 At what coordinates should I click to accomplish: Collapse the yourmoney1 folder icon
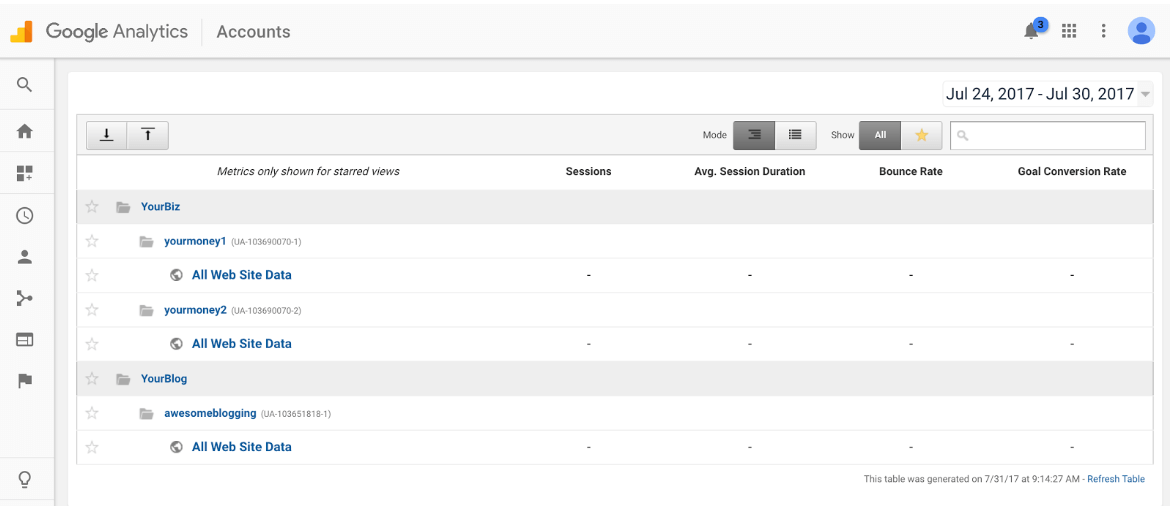pos(147,242)
